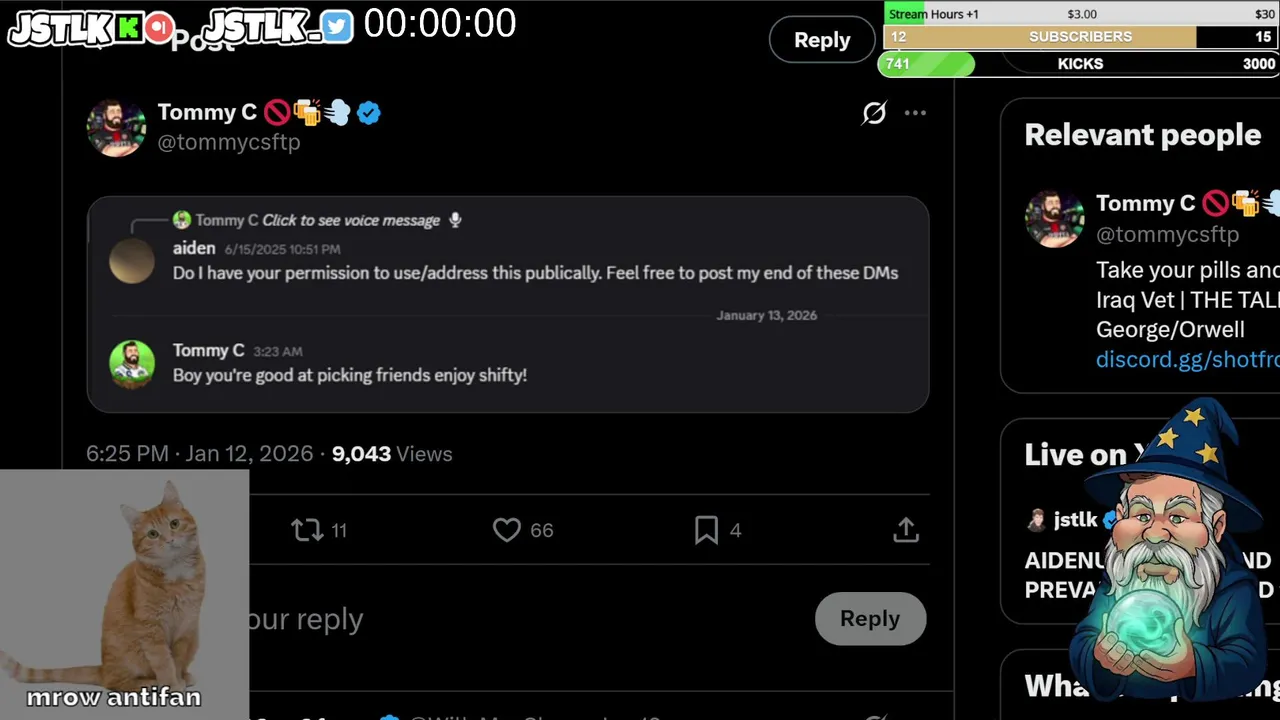Open Tommy C's profile avatar on the post
The width and height of the screenshot is (1280, 720).
click(116, 127)
